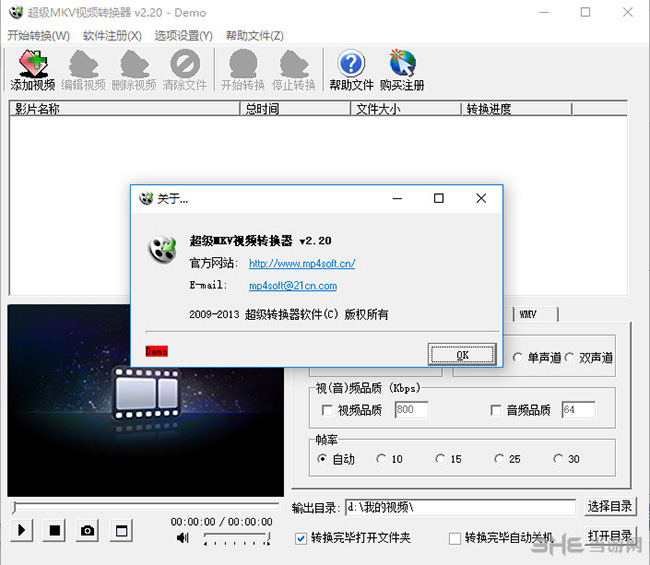Click the 清除文件 clear files toolbar icon
Screen dimensions: 650x565
[x=185, y=70]
